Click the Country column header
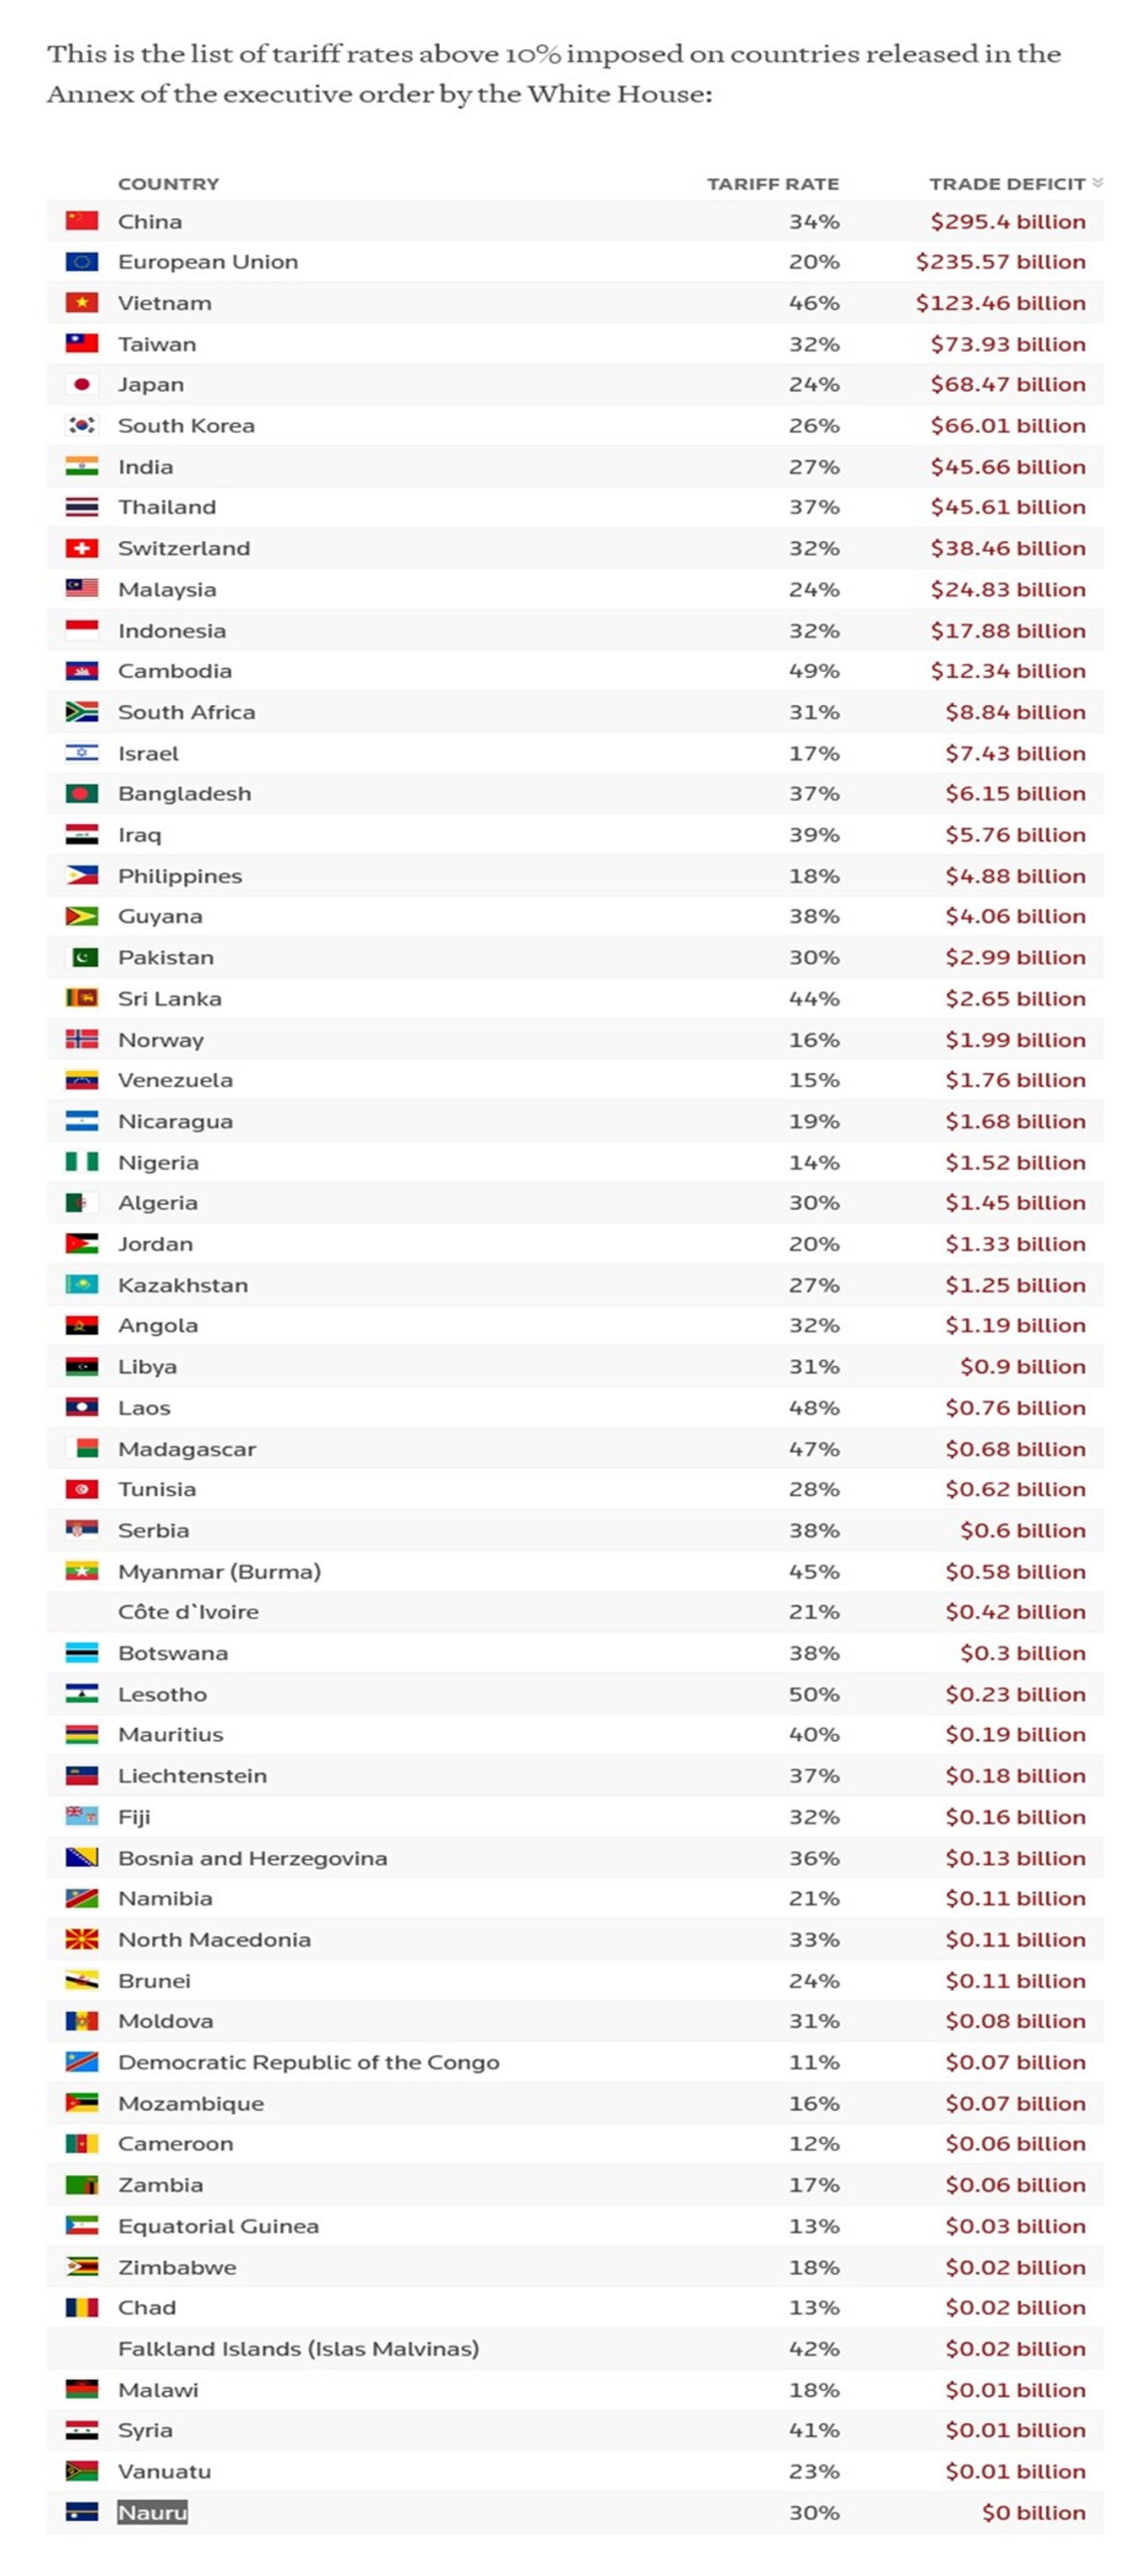Viewport: 1145px width, 2576px height. 168,184
